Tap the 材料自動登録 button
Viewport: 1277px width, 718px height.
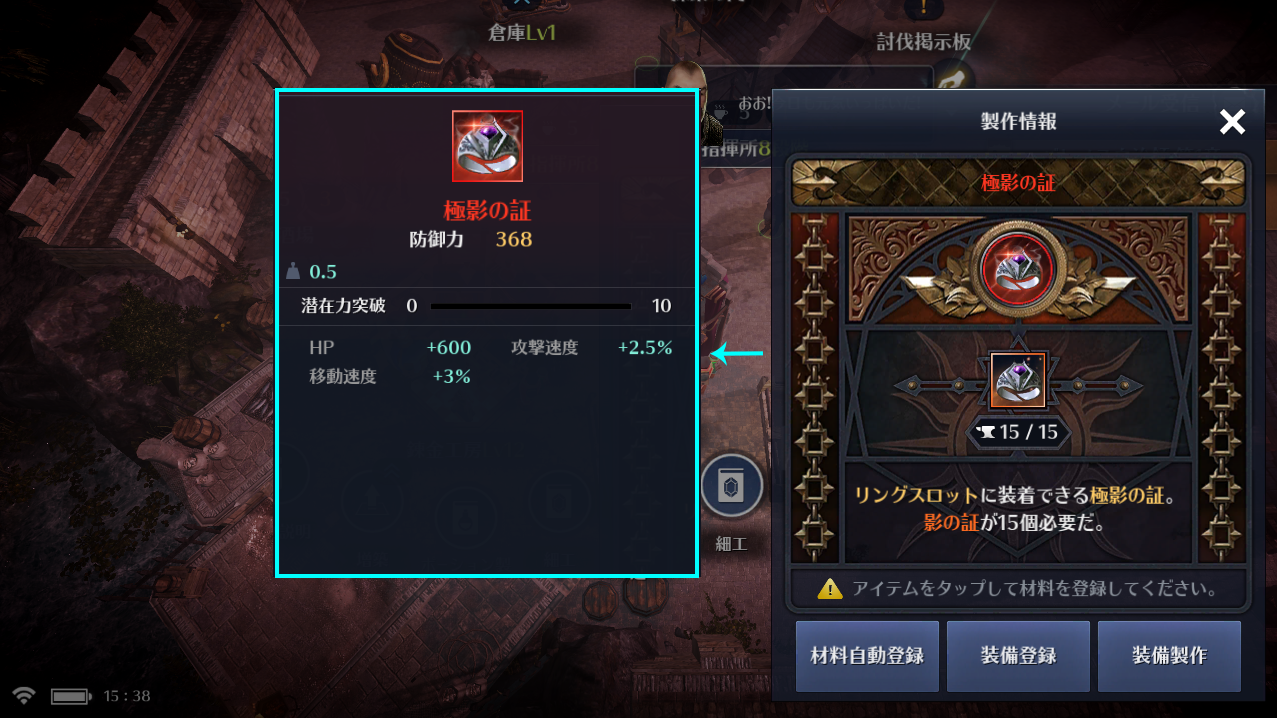867,656
